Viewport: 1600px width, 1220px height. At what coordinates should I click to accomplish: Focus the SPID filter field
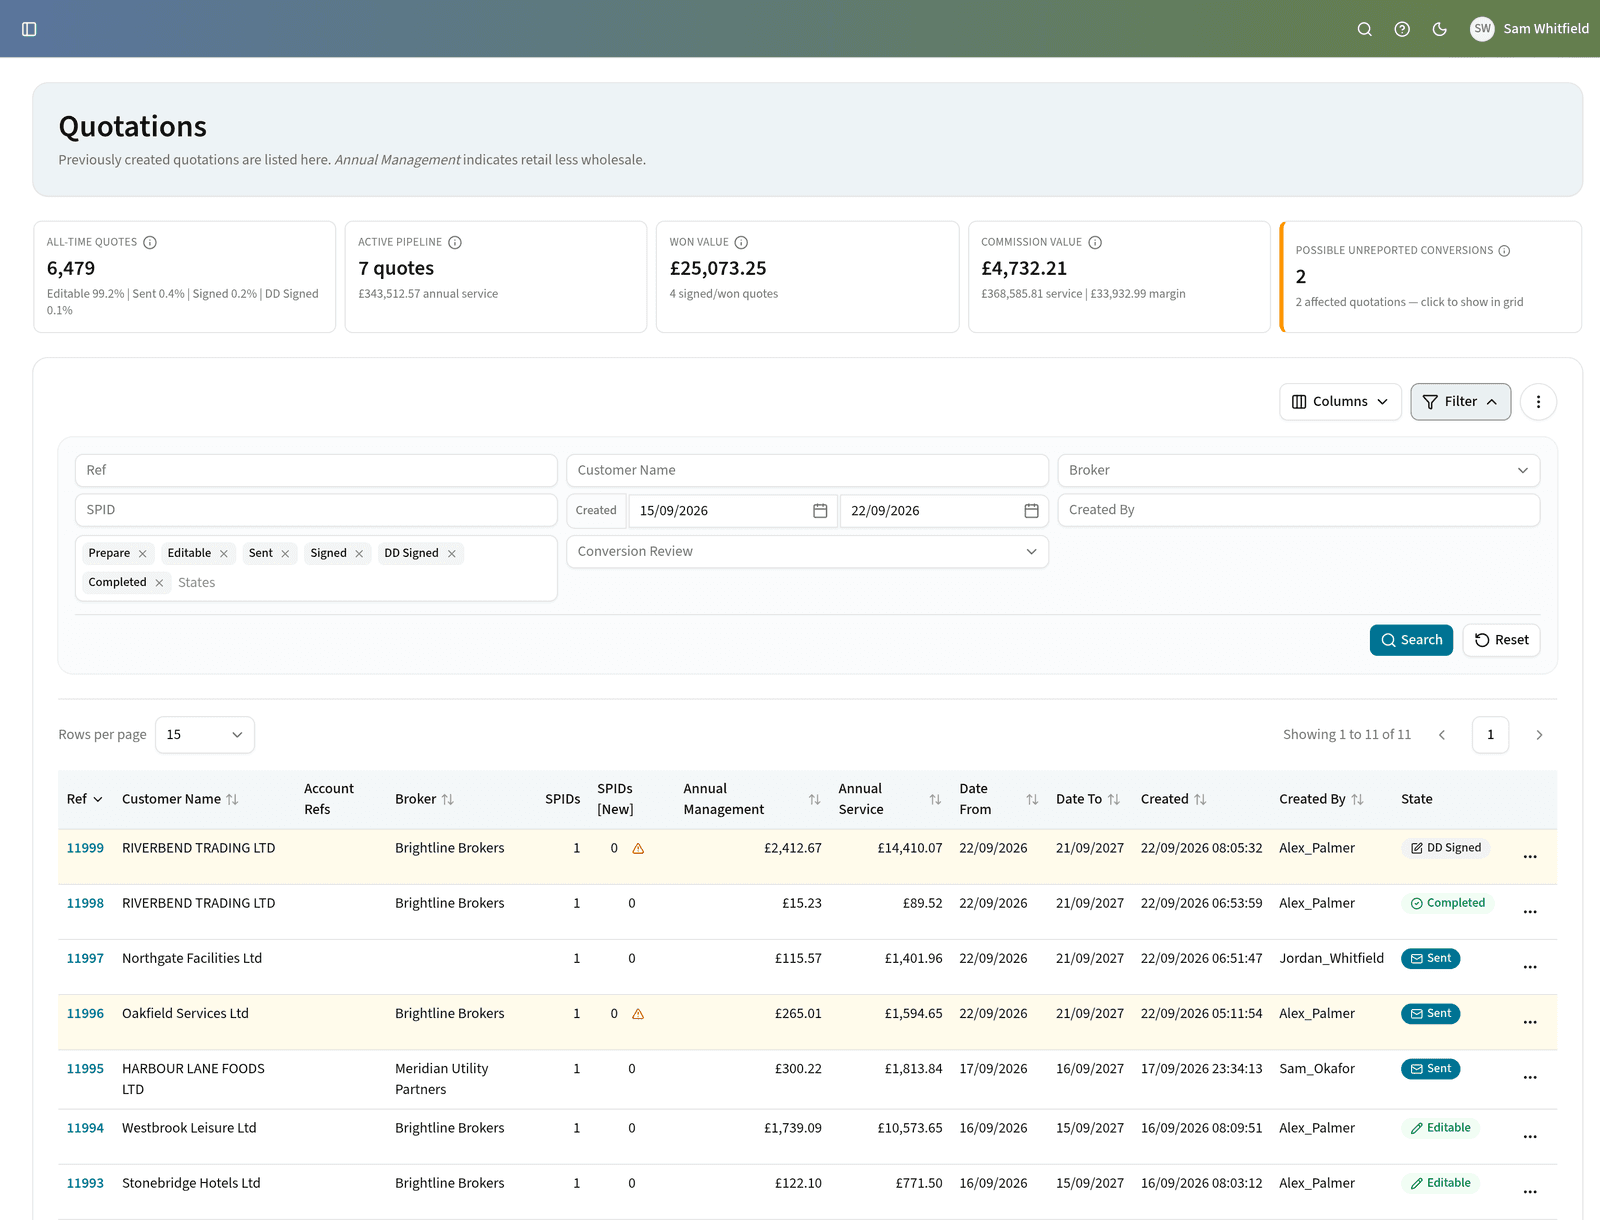click(x=316, y=510)
